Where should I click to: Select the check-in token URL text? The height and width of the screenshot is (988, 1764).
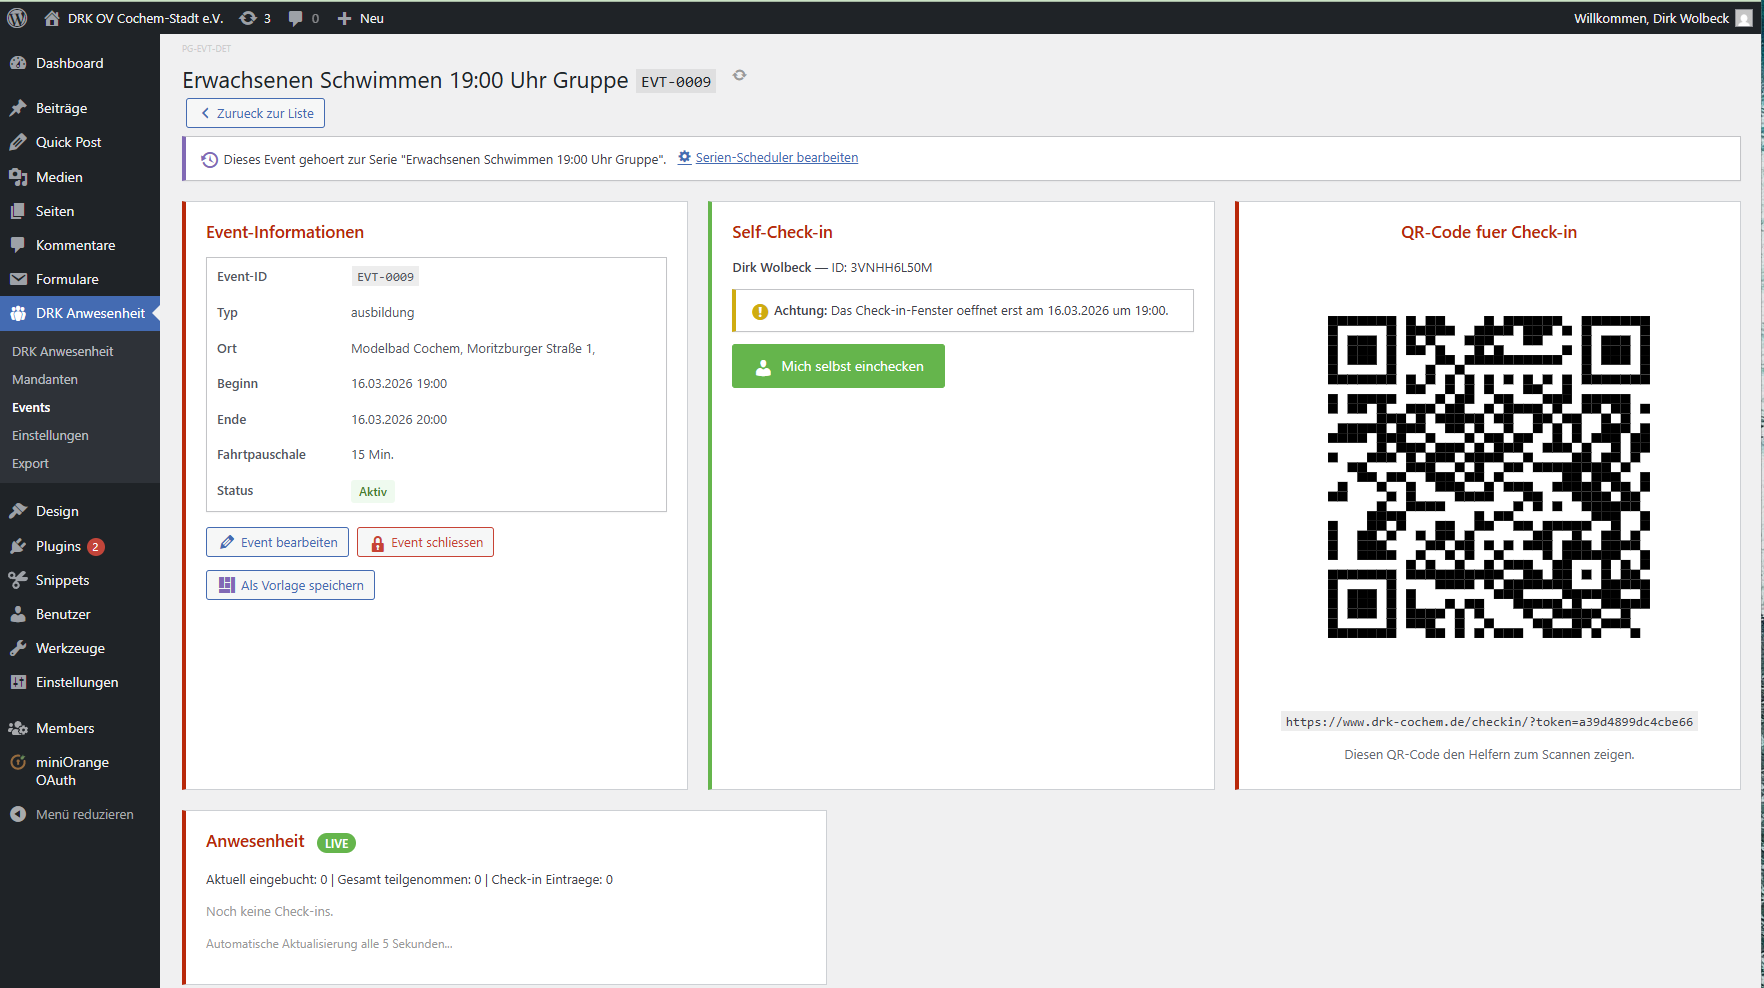[x=1489, y=722]
